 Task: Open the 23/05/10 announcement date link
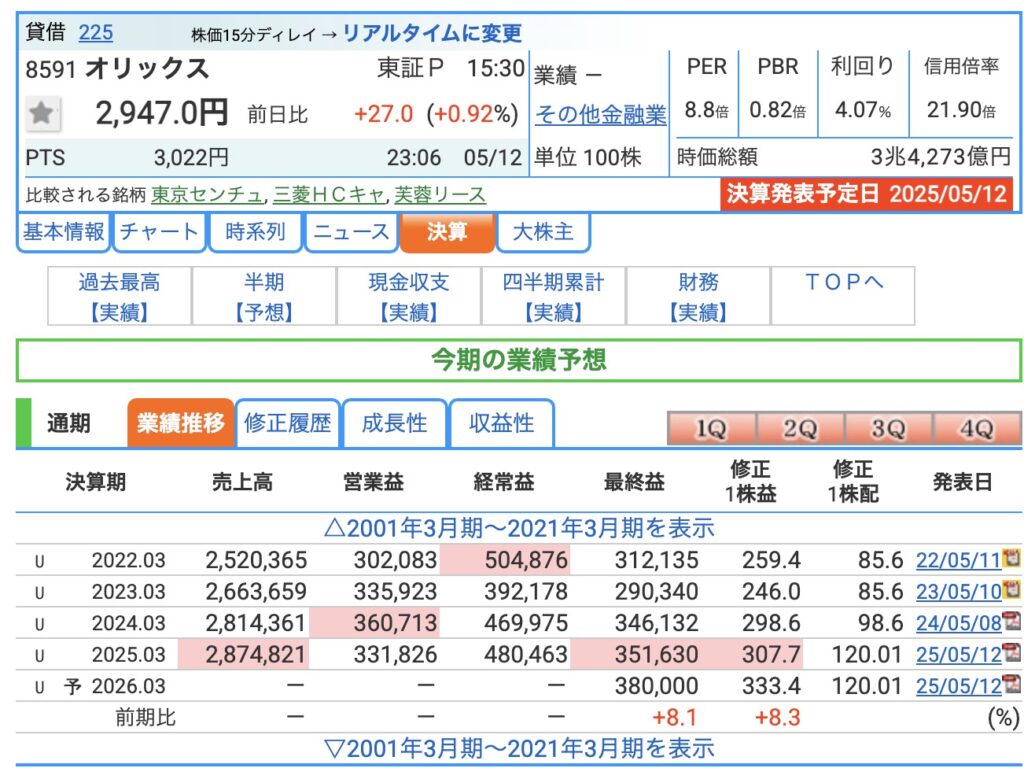(x=958, y=592)
